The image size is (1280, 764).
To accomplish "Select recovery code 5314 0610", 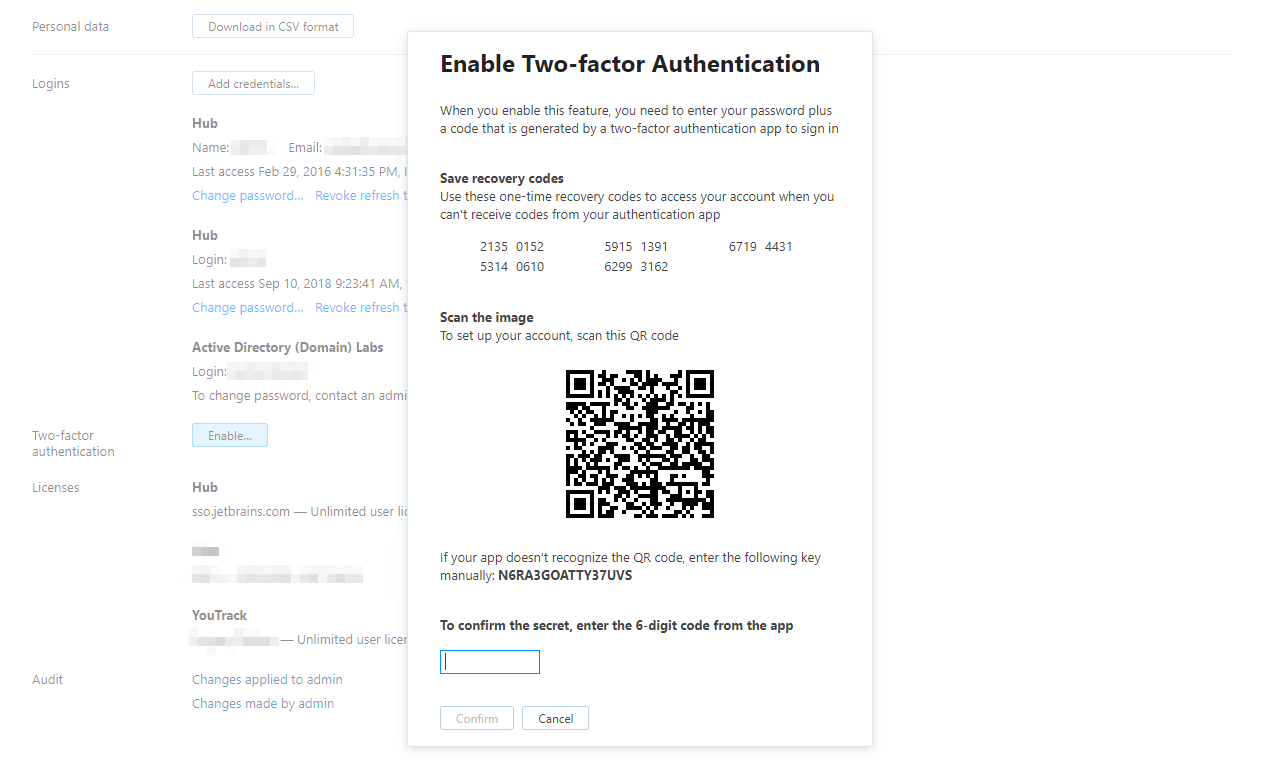I will 512,266.
